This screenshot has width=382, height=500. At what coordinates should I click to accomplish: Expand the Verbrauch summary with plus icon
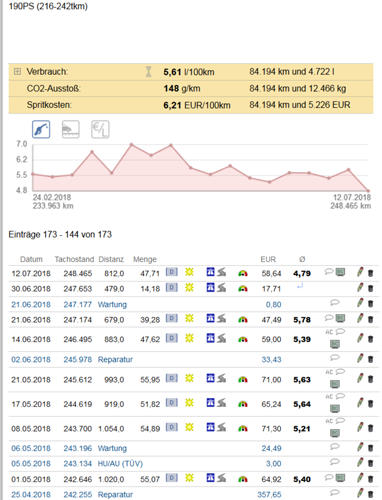tap(17, 71)
